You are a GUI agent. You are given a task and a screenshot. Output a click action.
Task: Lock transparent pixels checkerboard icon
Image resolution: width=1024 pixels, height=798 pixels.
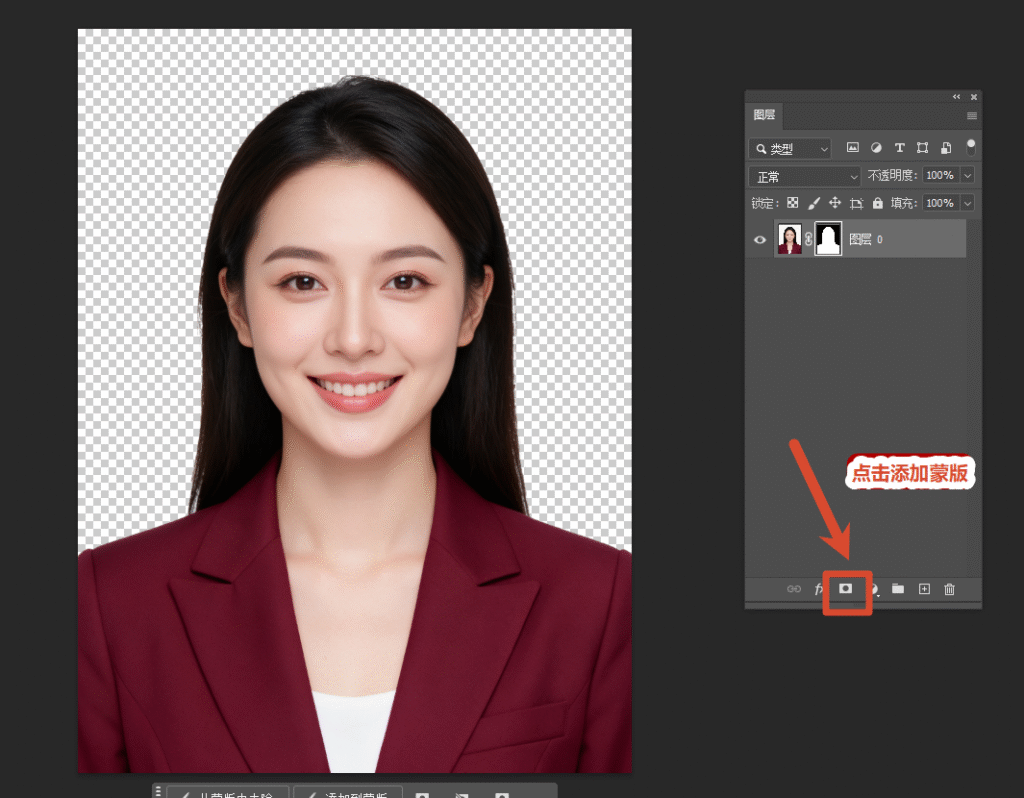point(793,203)
